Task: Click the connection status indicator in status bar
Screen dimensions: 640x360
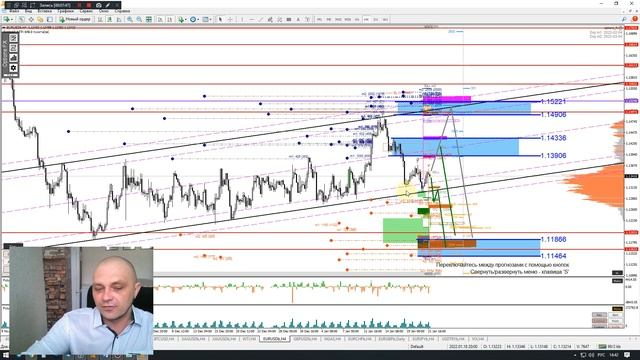Action: click(609, 347)
